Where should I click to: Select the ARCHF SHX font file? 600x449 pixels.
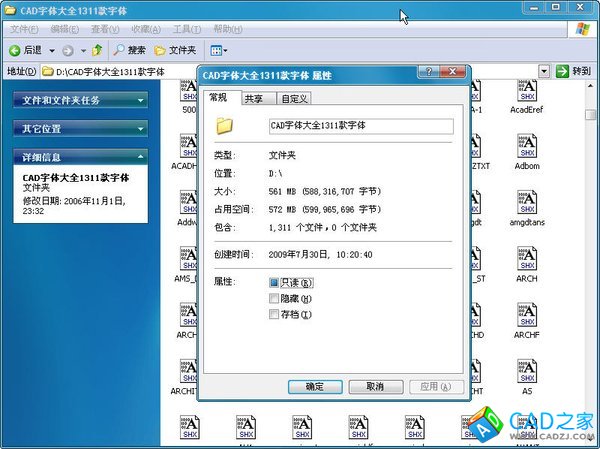(x=527, y=320)
